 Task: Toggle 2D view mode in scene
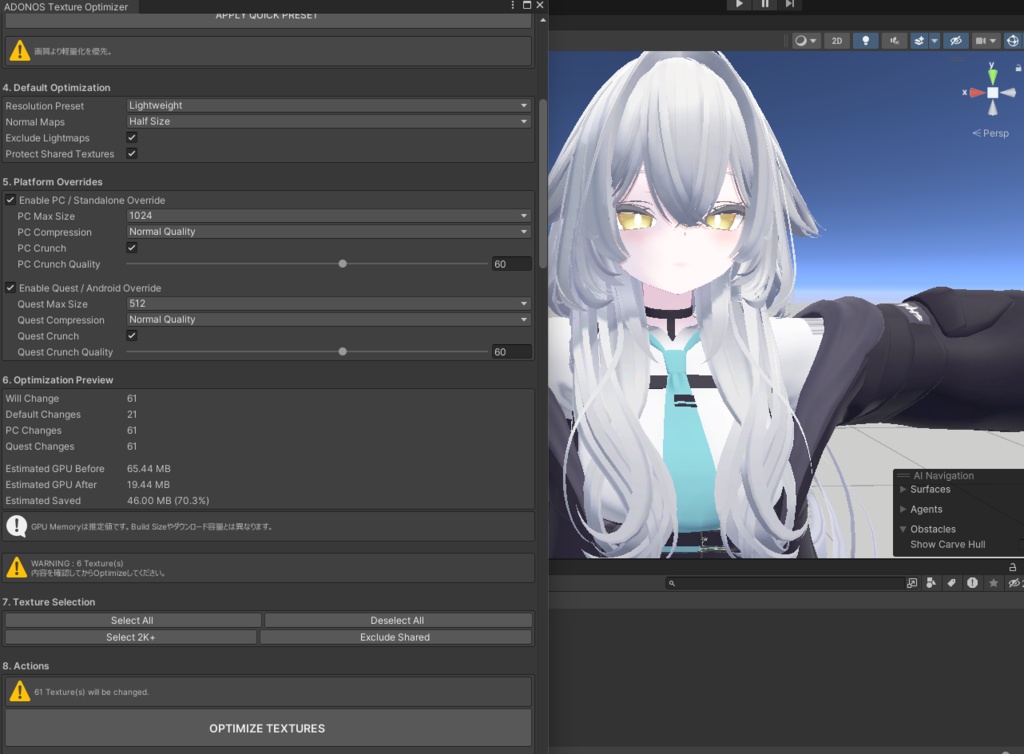[837, 40]
